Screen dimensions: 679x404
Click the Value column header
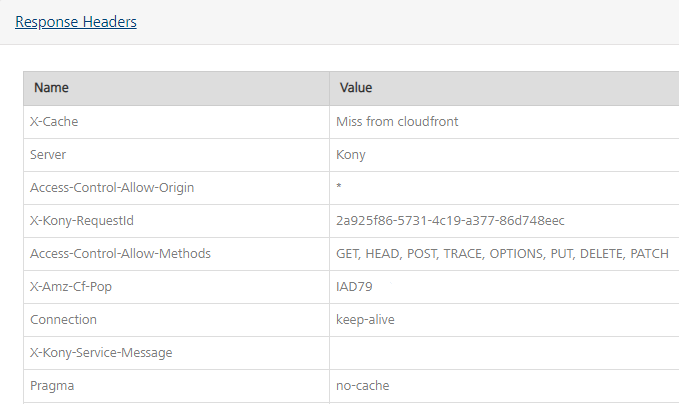tap(504, 88)
